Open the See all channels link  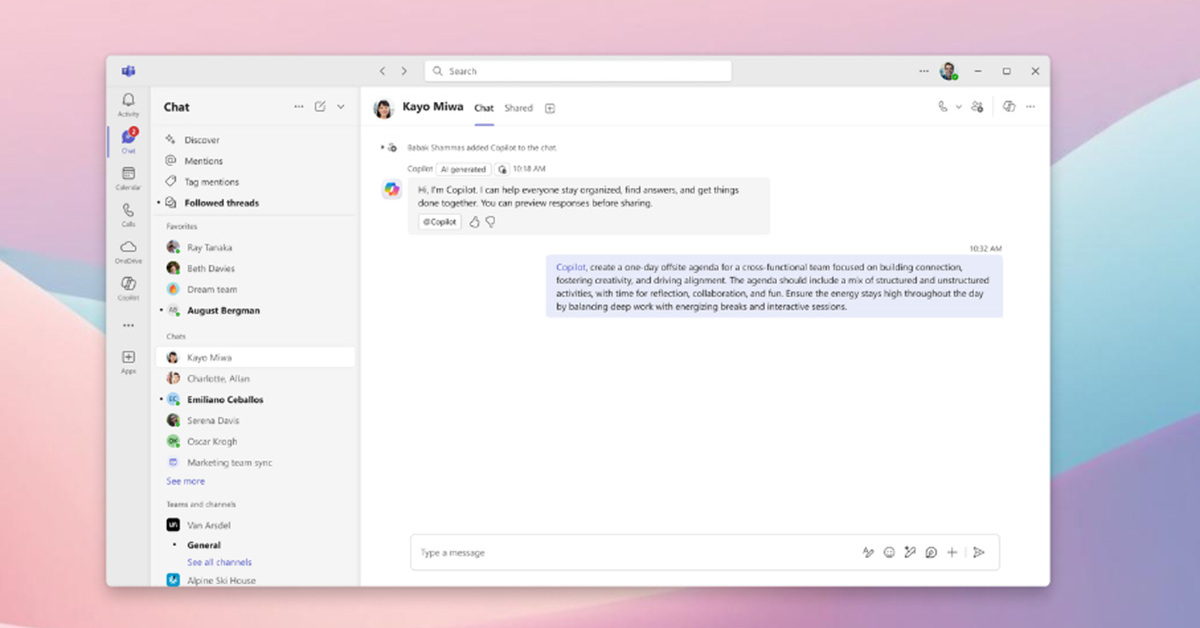[x=217, y=562]
